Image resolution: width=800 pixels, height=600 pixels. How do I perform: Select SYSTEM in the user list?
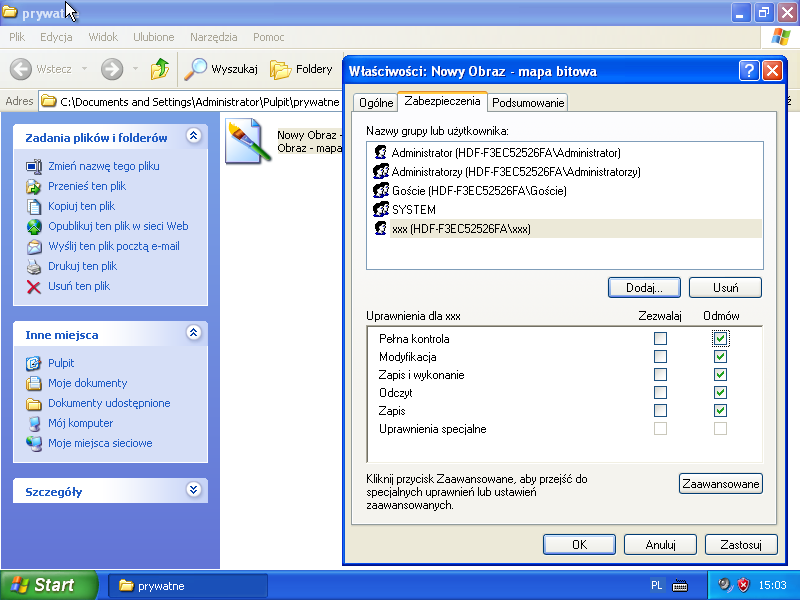coord(413,210)
